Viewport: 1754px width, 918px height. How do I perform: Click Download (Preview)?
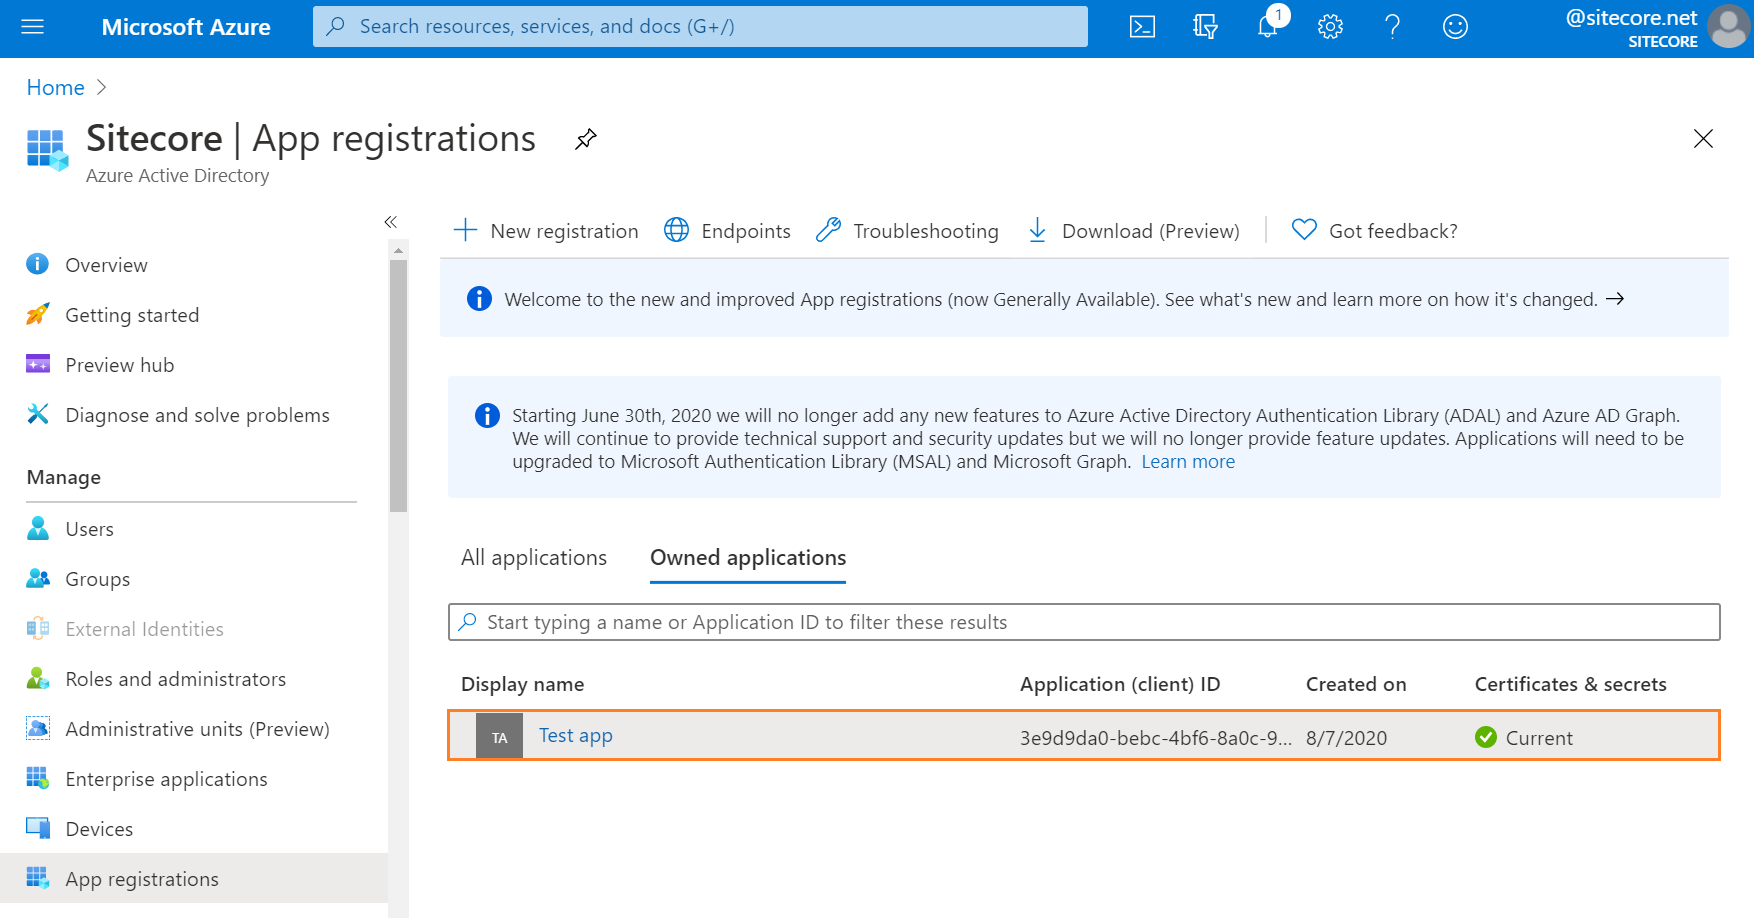(x=1133, y=231)
